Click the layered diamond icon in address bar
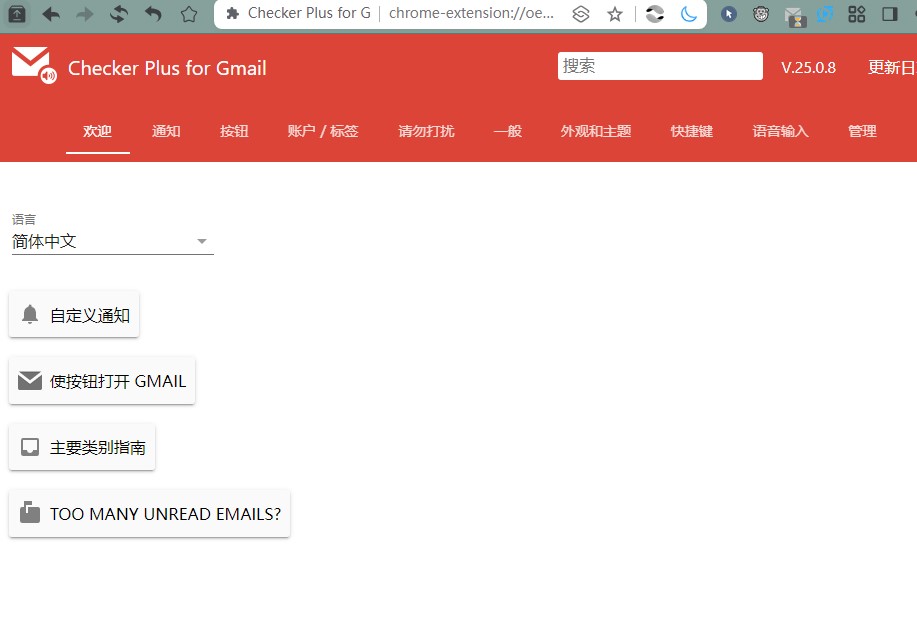The image size is (917, 636). [581, 14]
